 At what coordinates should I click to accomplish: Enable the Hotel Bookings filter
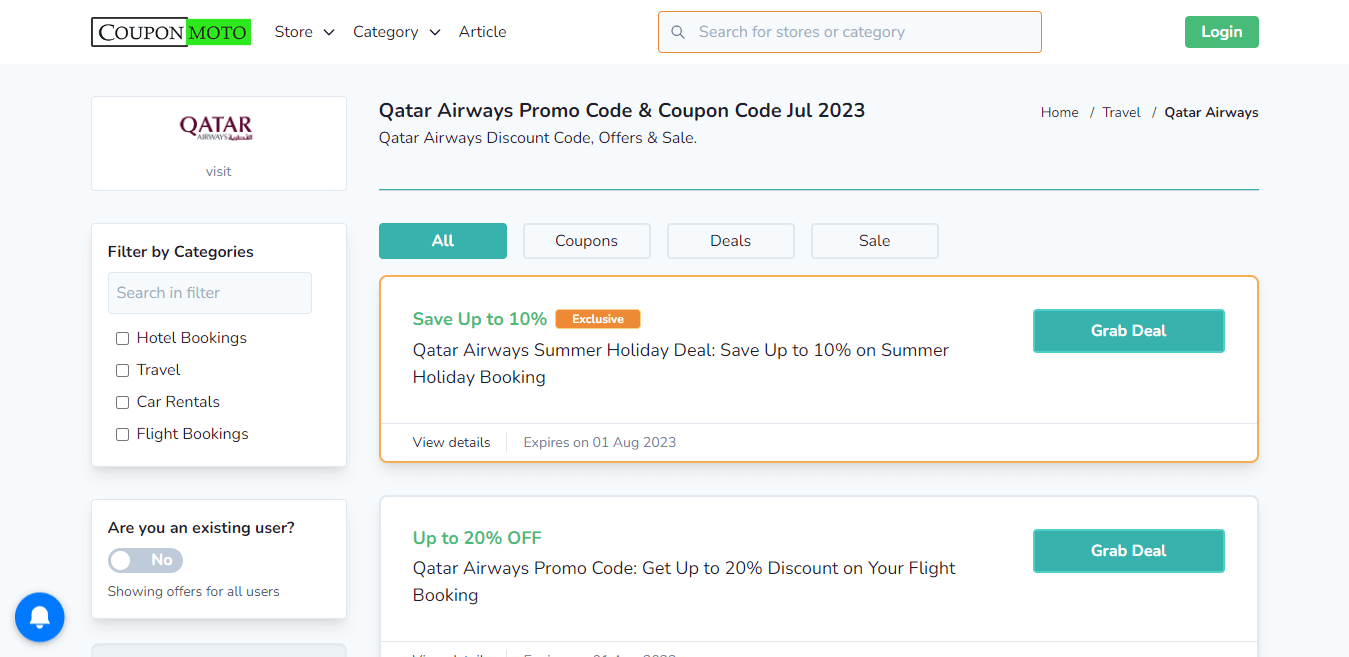(x=122, y=338)
